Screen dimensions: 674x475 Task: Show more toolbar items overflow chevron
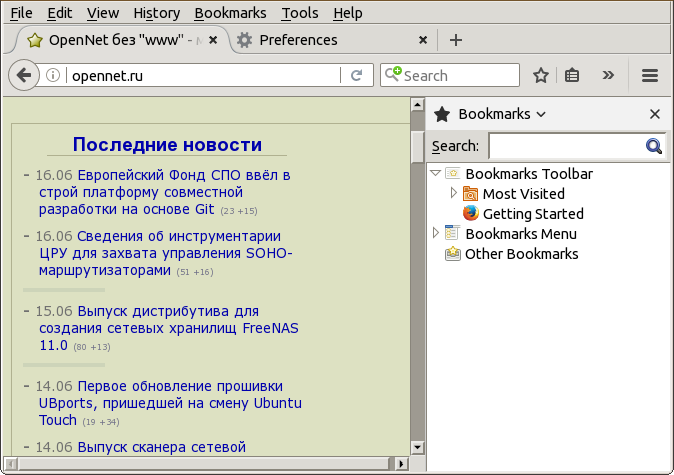pyautogui.click(x=607, y=76)
